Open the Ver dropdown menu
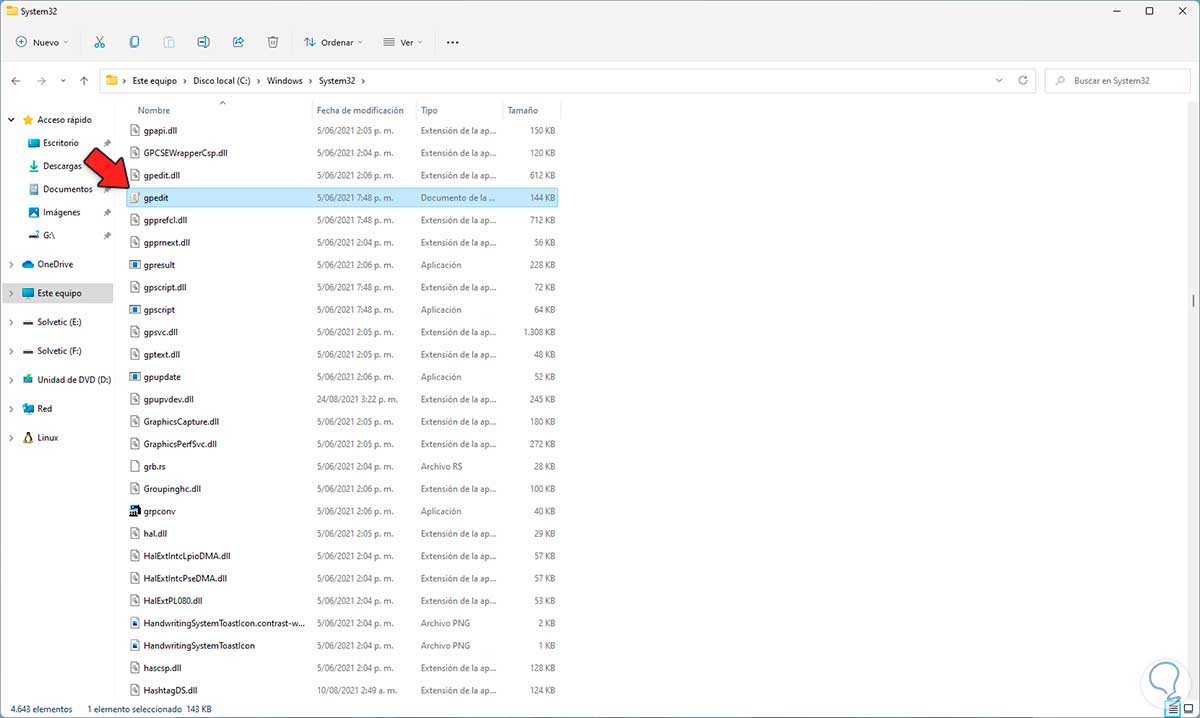Viewport: 1200px width, 718px height. tap(403, 43)
